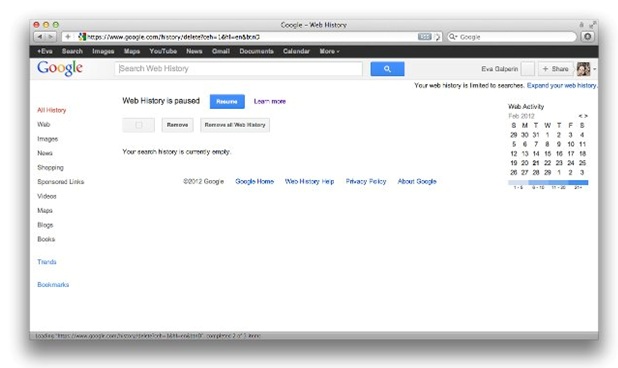This screenshot has width=618, height=368.
Task: Open Search in the Google bar
Action: tap(72, 51)
